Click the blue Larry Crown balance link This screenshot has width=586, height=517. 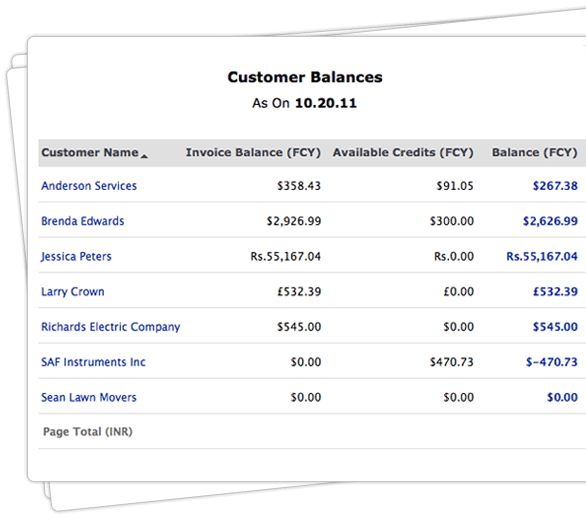click(x=555, y=292)
